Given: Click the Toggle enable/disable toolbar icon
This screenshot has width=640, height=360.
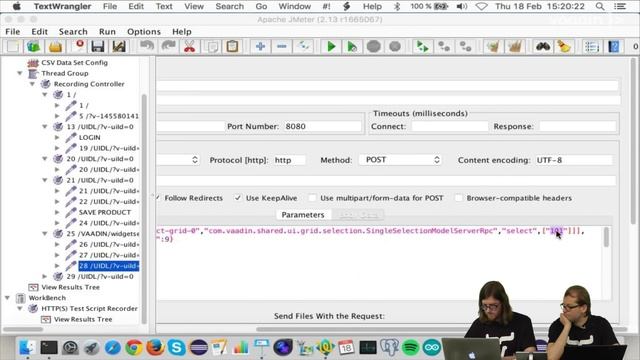Looking at the screenshot, I should pyautogui.click(x=303, y=47).
